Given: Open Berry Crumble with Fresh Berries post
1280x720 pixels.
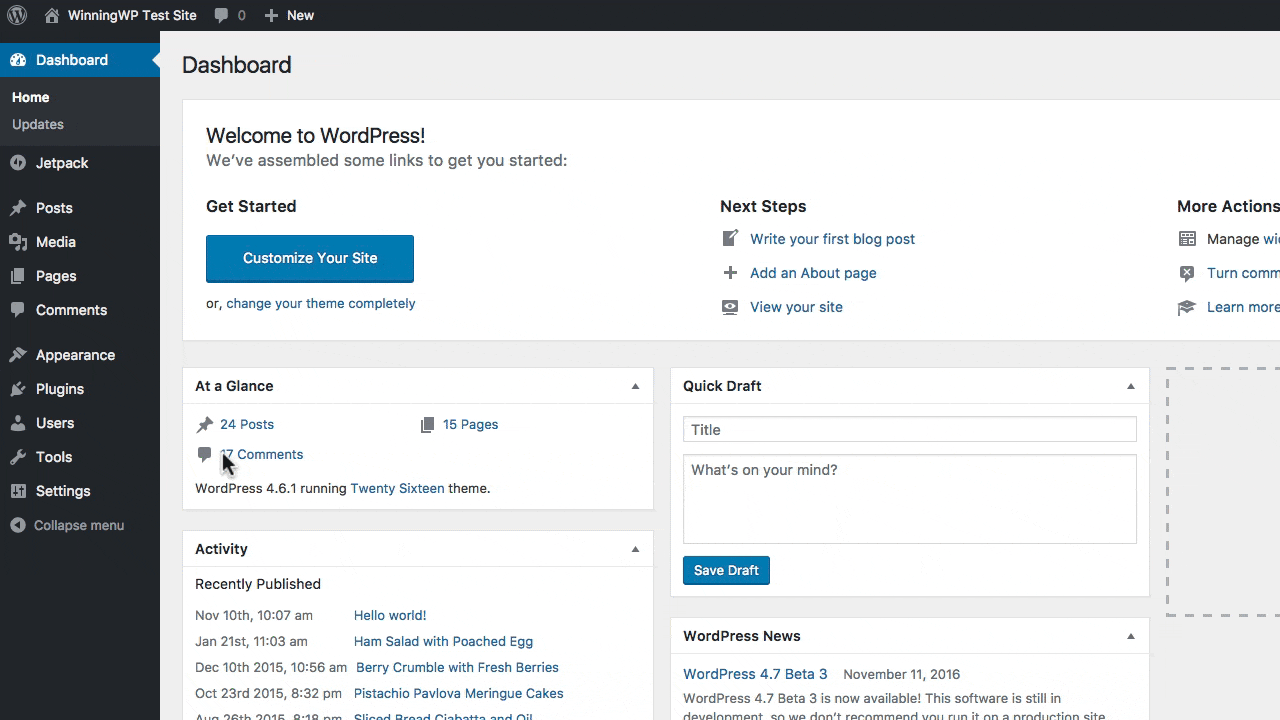Looking at the screenshot, I should click(457, 668).
